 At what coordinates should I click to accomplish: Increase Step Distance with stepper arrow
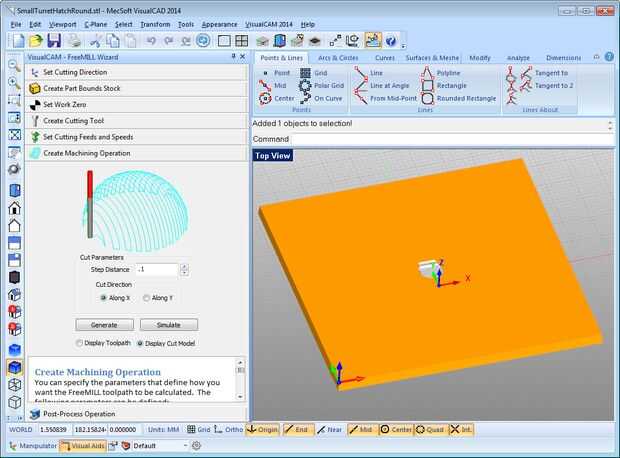184,267
